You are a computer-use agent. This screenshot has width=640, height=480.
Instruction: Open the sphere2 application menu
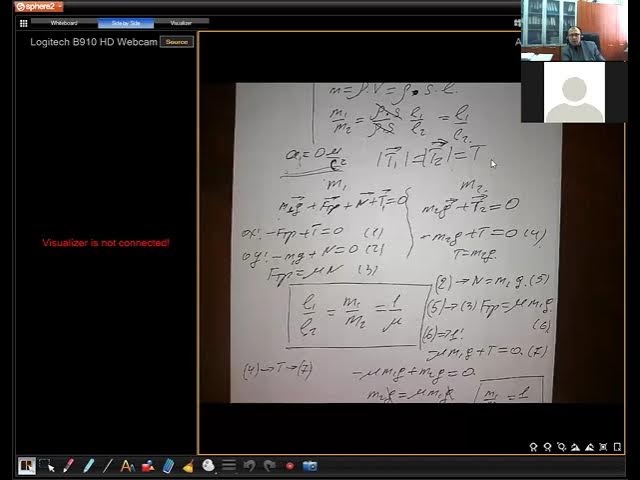tap(39, 7)
